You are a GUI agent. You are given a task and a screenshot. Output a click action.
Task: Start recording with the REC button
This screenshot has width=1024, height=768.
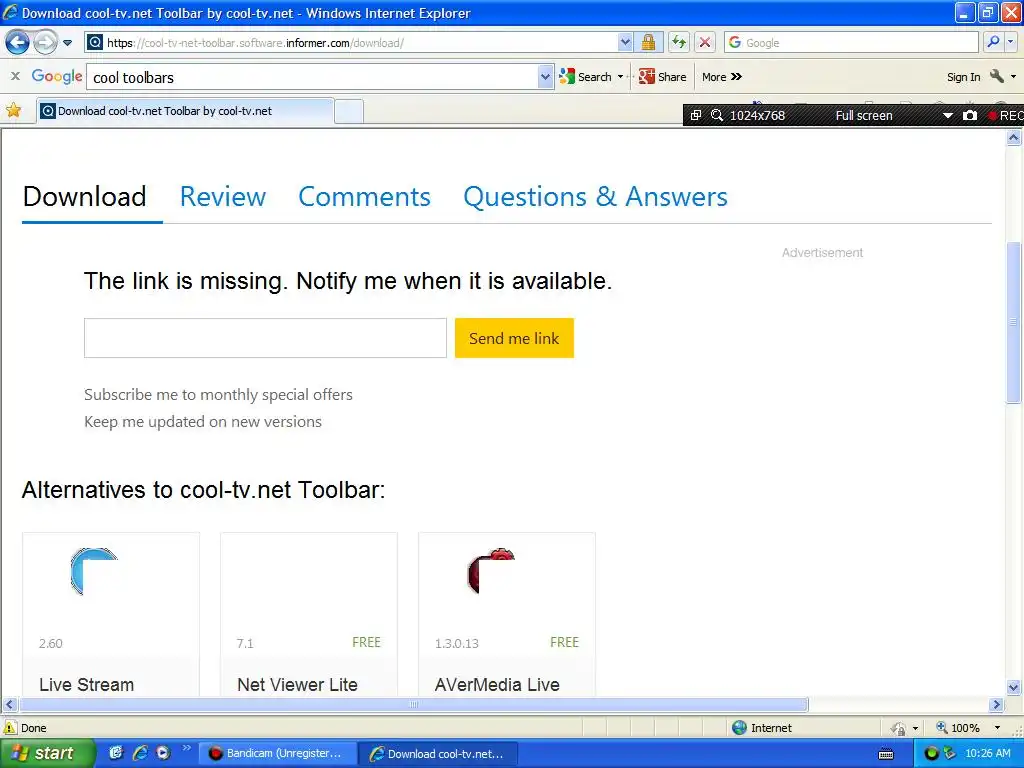(1004, 116)
